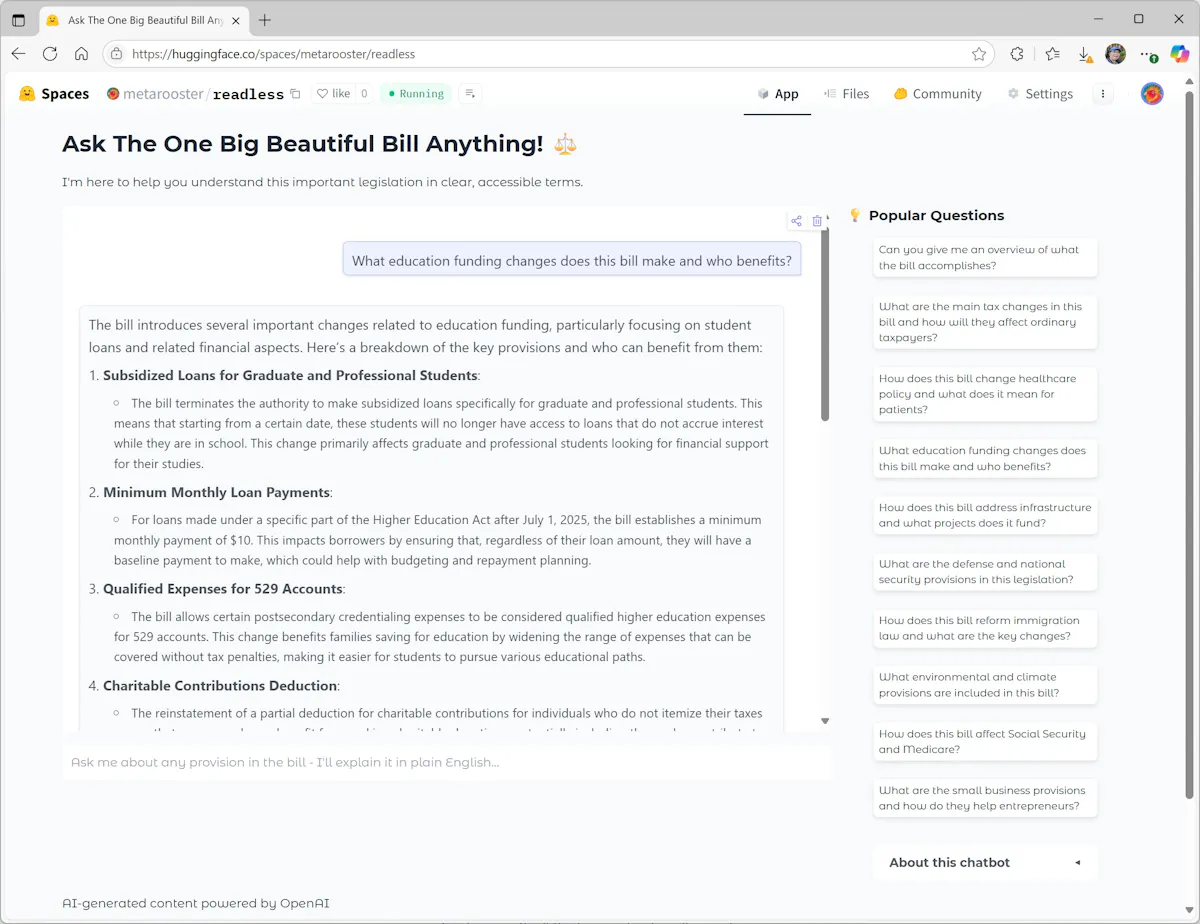View site information lock icon
Image resolution: width=1200 pixels, height=924 pixels.
(x=117, y=54)
